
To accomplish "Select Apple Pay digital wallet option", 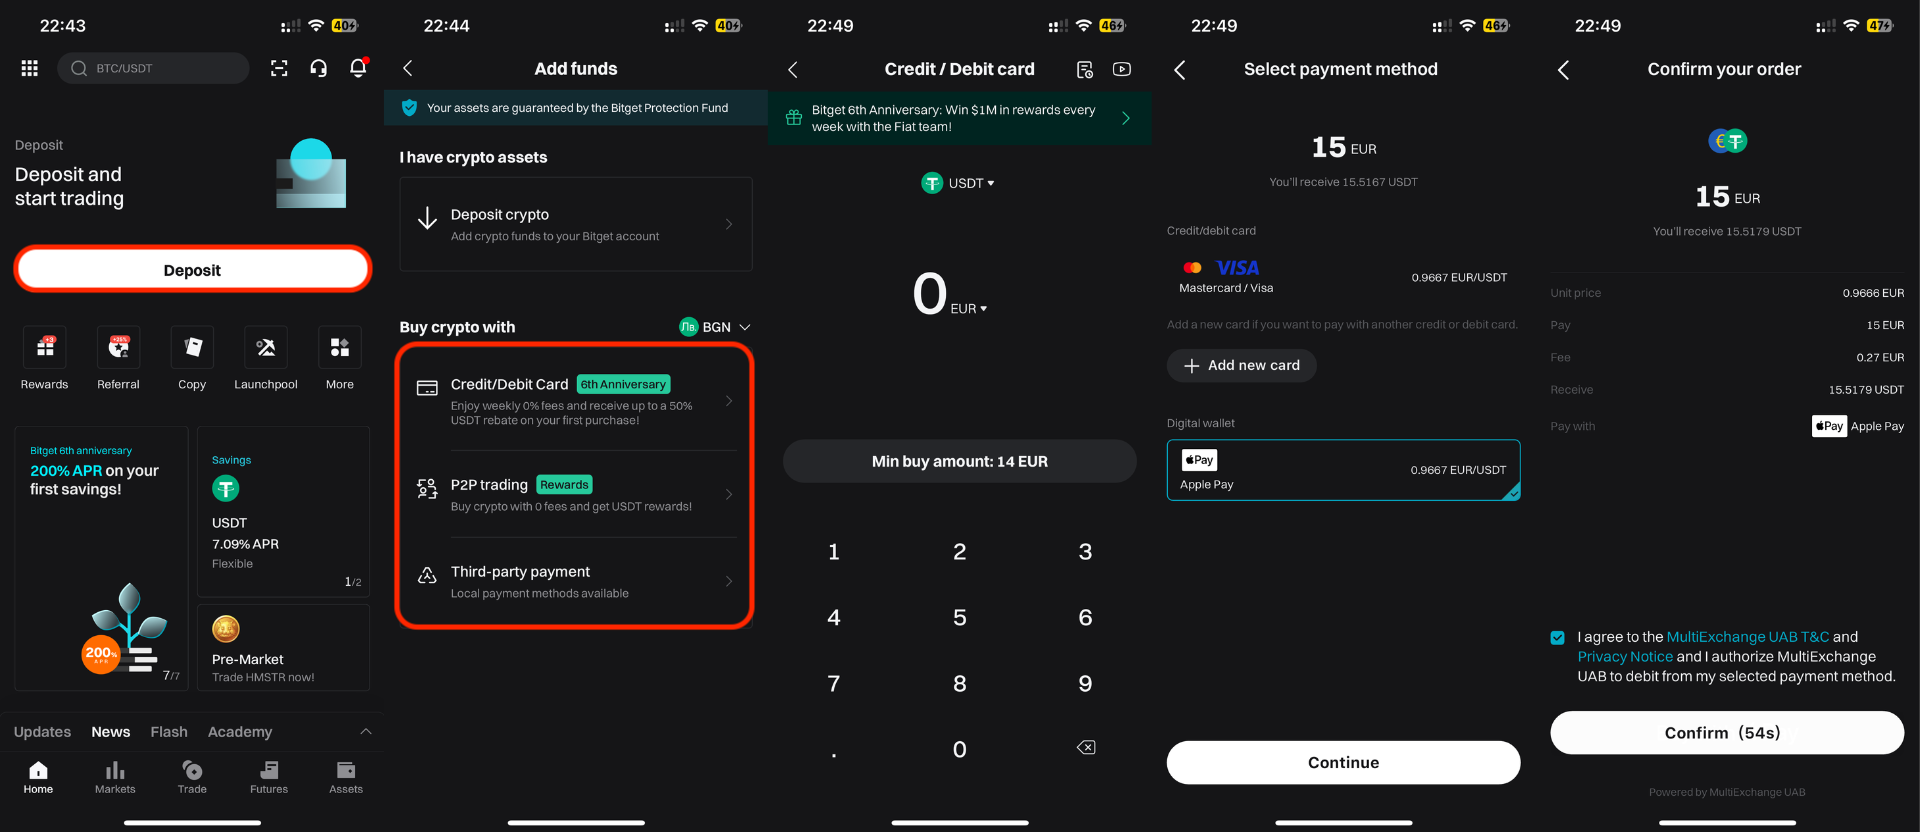I will pos(1343,470).
